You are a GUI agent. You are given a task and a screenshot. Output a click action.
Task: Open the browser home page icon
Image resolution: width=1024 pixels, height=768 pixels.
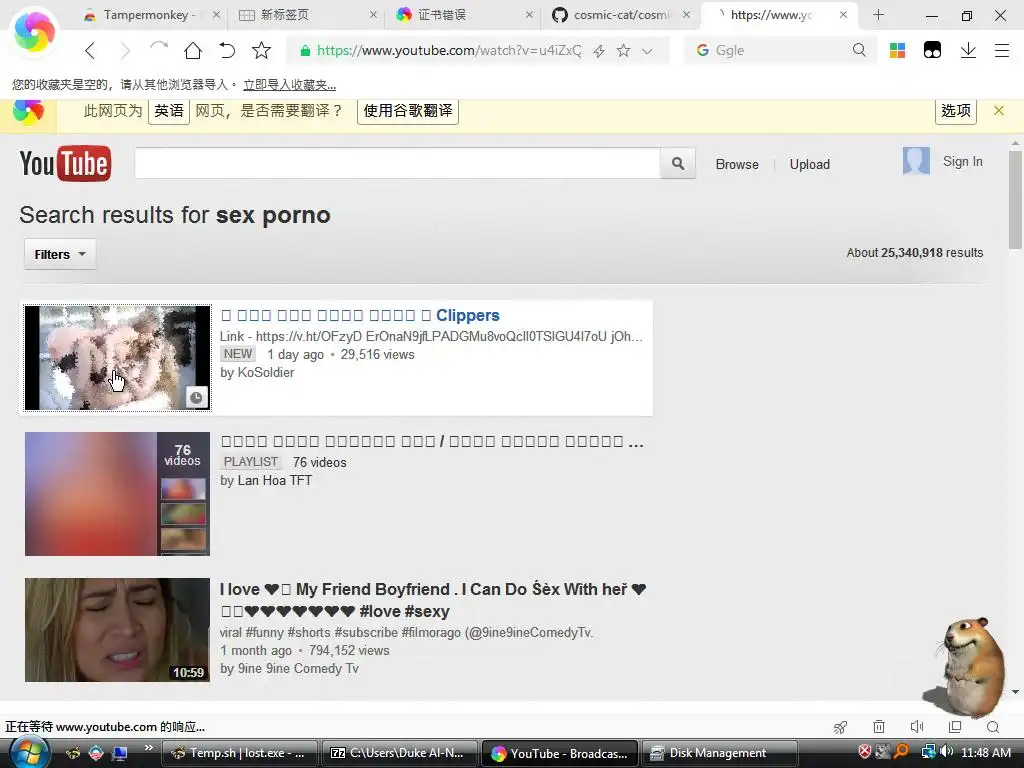(193, 50)
